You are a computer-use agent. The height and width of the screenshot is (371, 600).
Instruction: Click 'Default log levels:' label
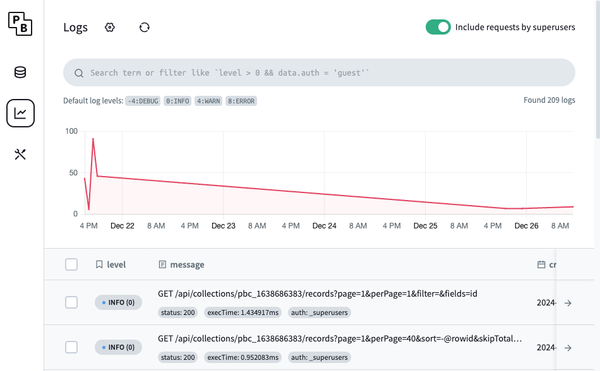93,101
